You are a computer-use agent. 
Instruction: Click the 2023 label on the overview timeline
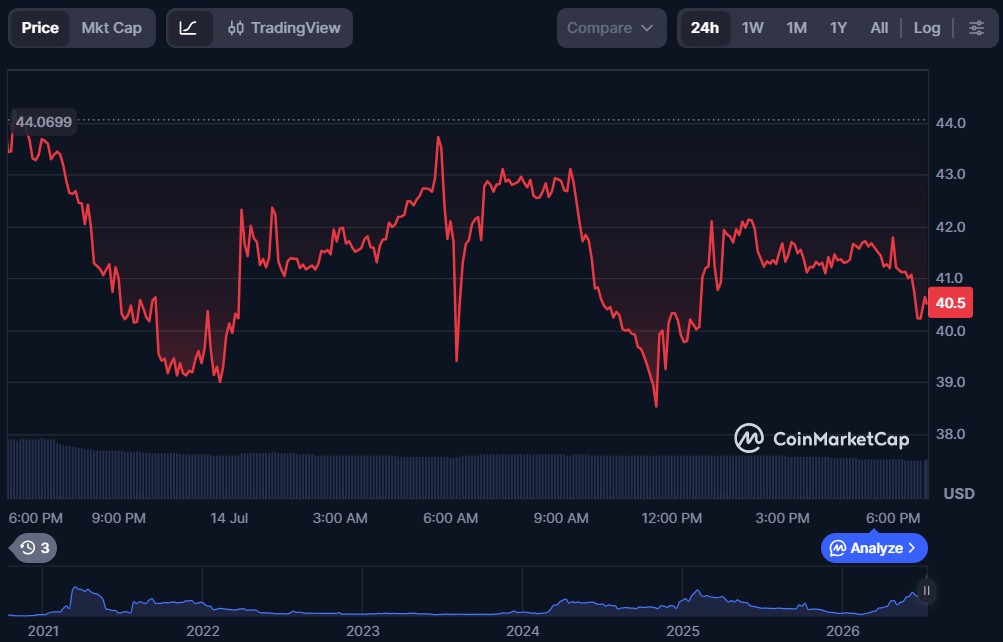coord(363,631)
